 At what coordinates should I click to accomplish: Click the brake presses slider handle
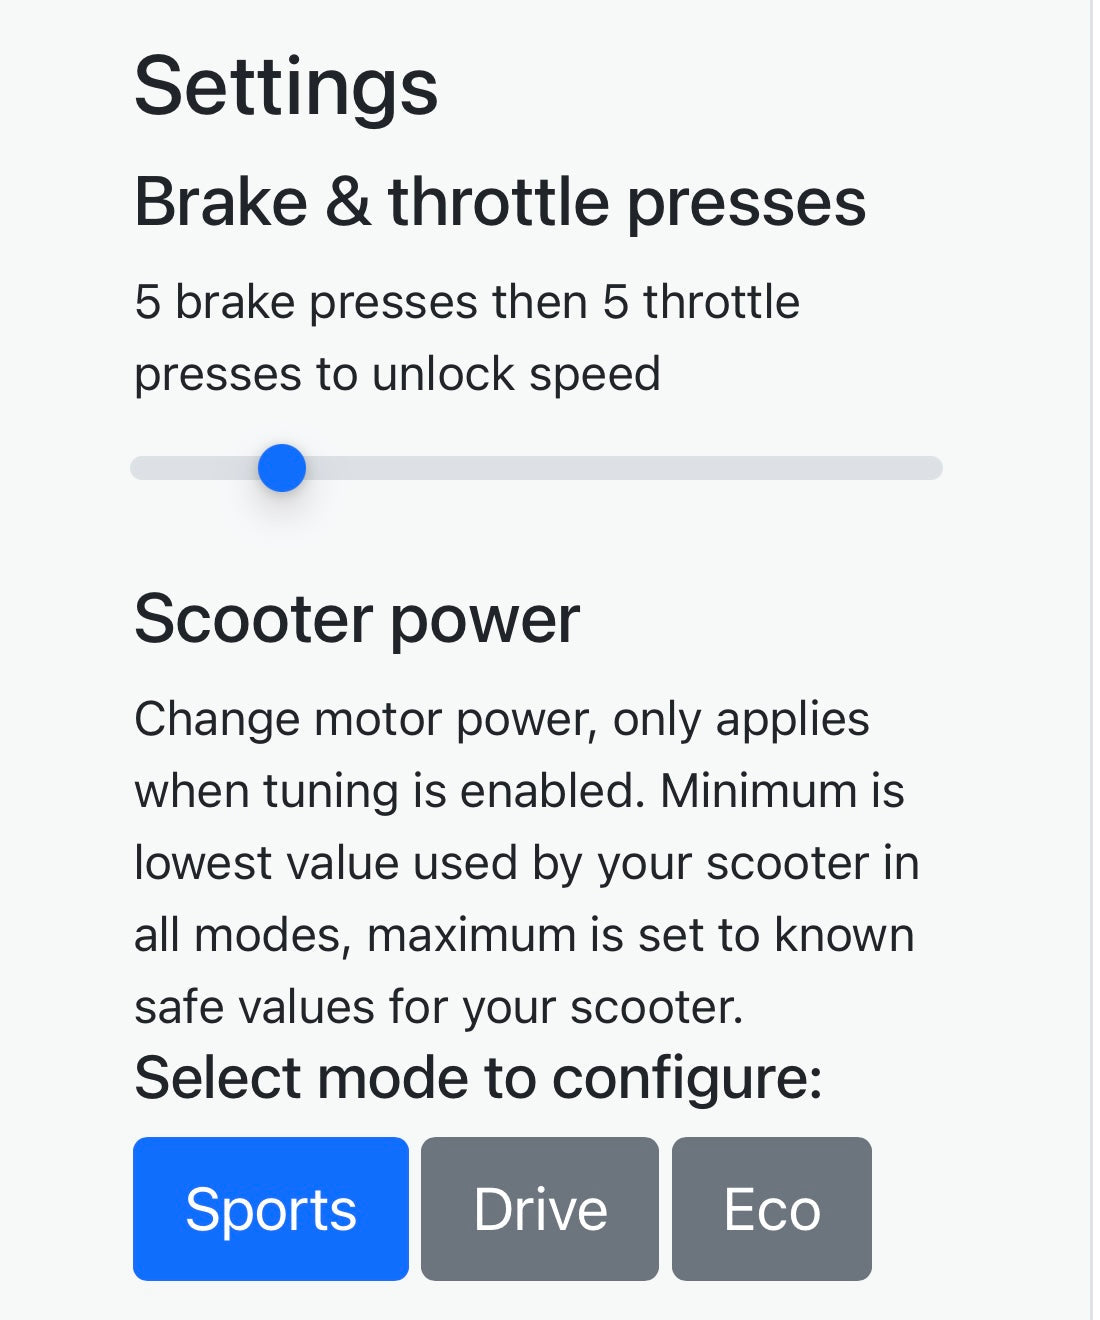(x=283, y=468)
